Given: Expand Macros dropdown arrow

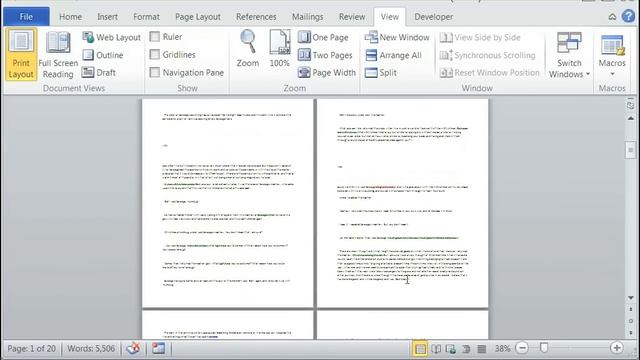Looking at the screenshot, I should pos(612,74).
